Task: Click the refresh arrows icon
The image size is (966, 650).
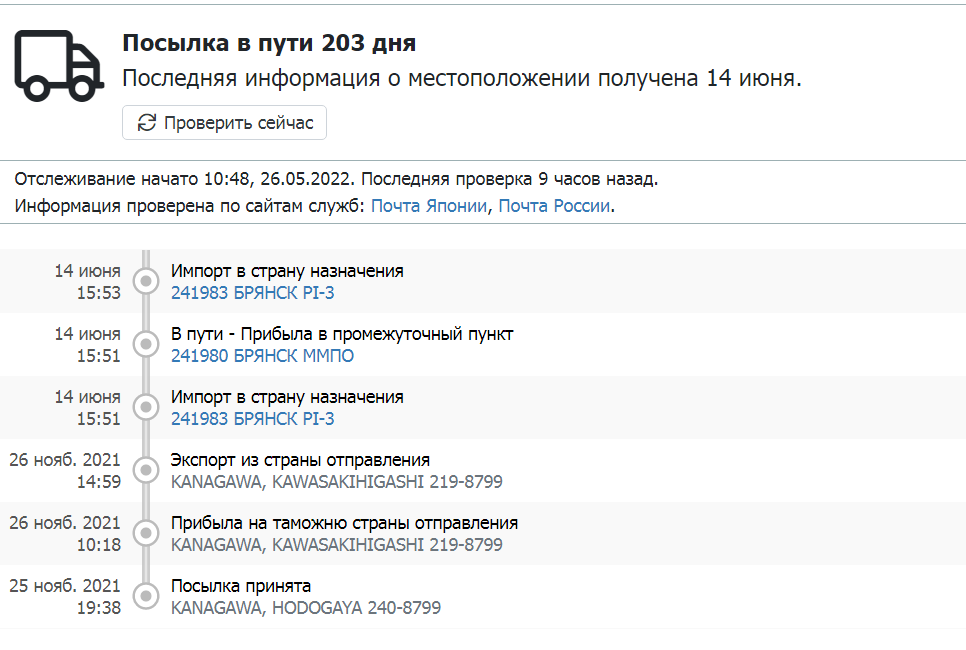Action: click(147, 122)
